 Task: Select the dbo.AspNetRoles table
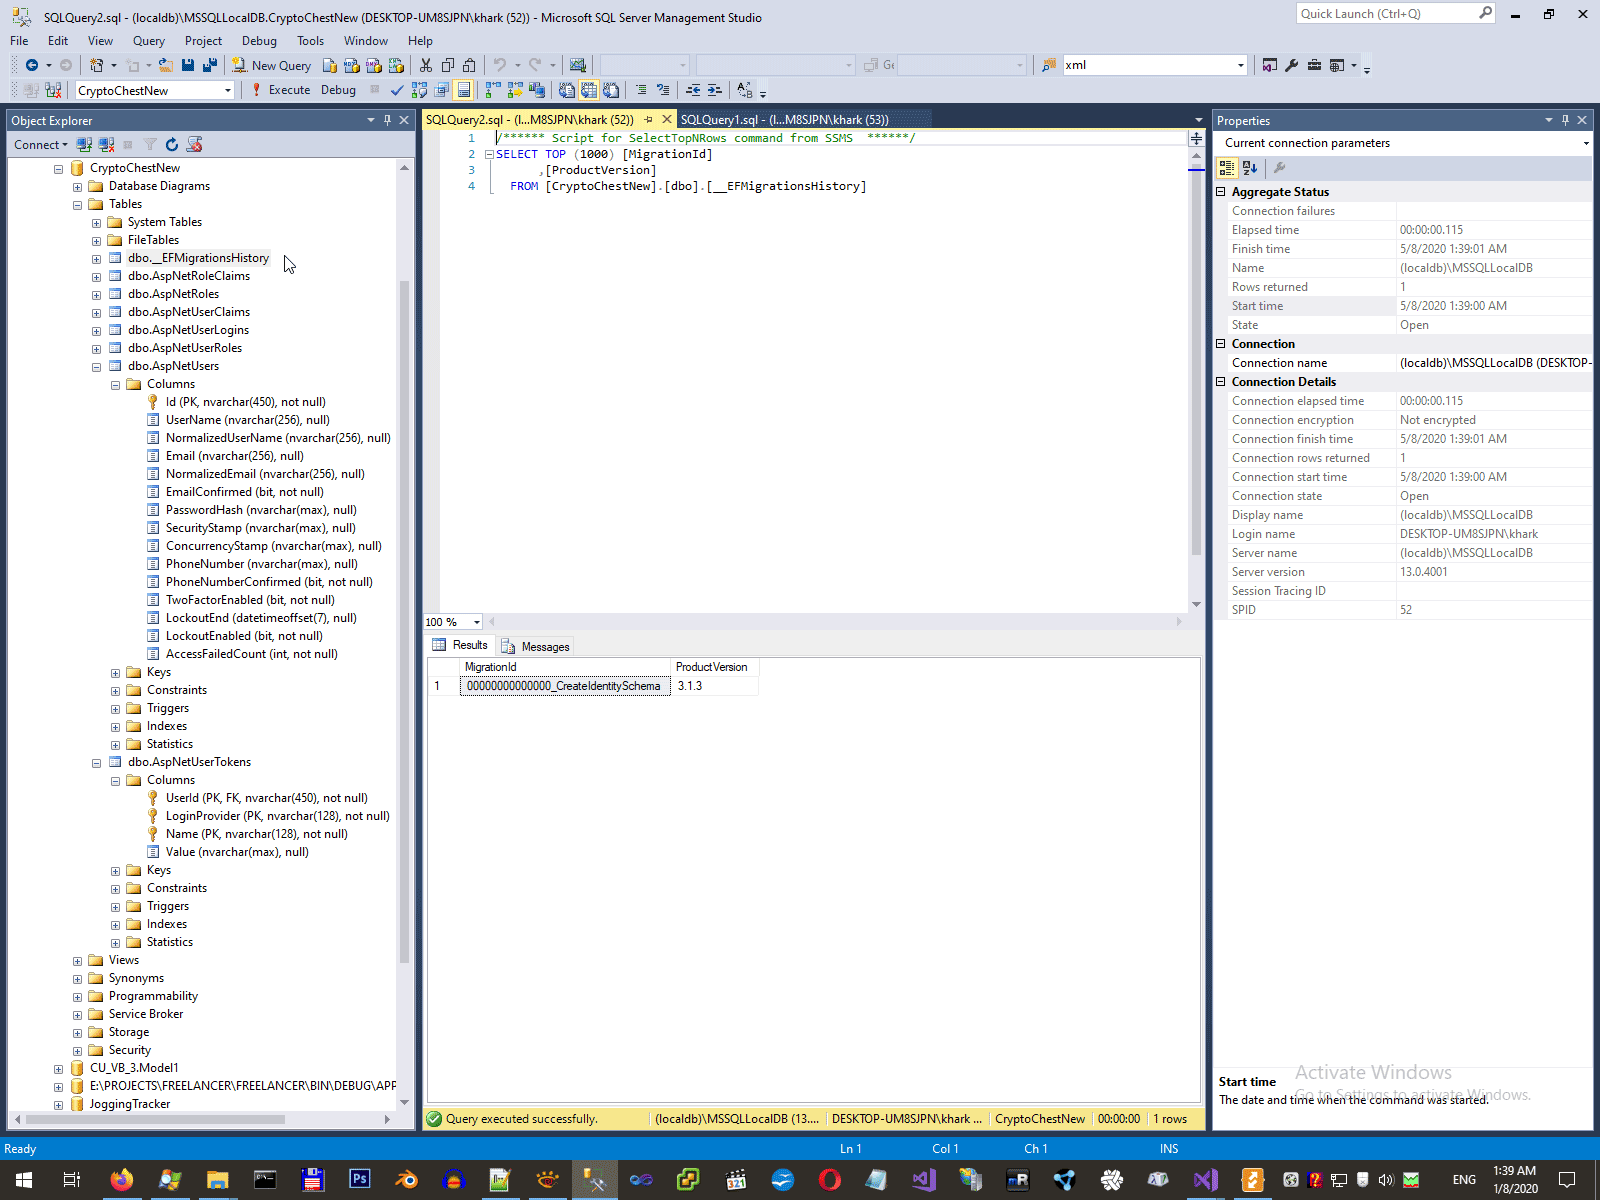tap(173, 294)
